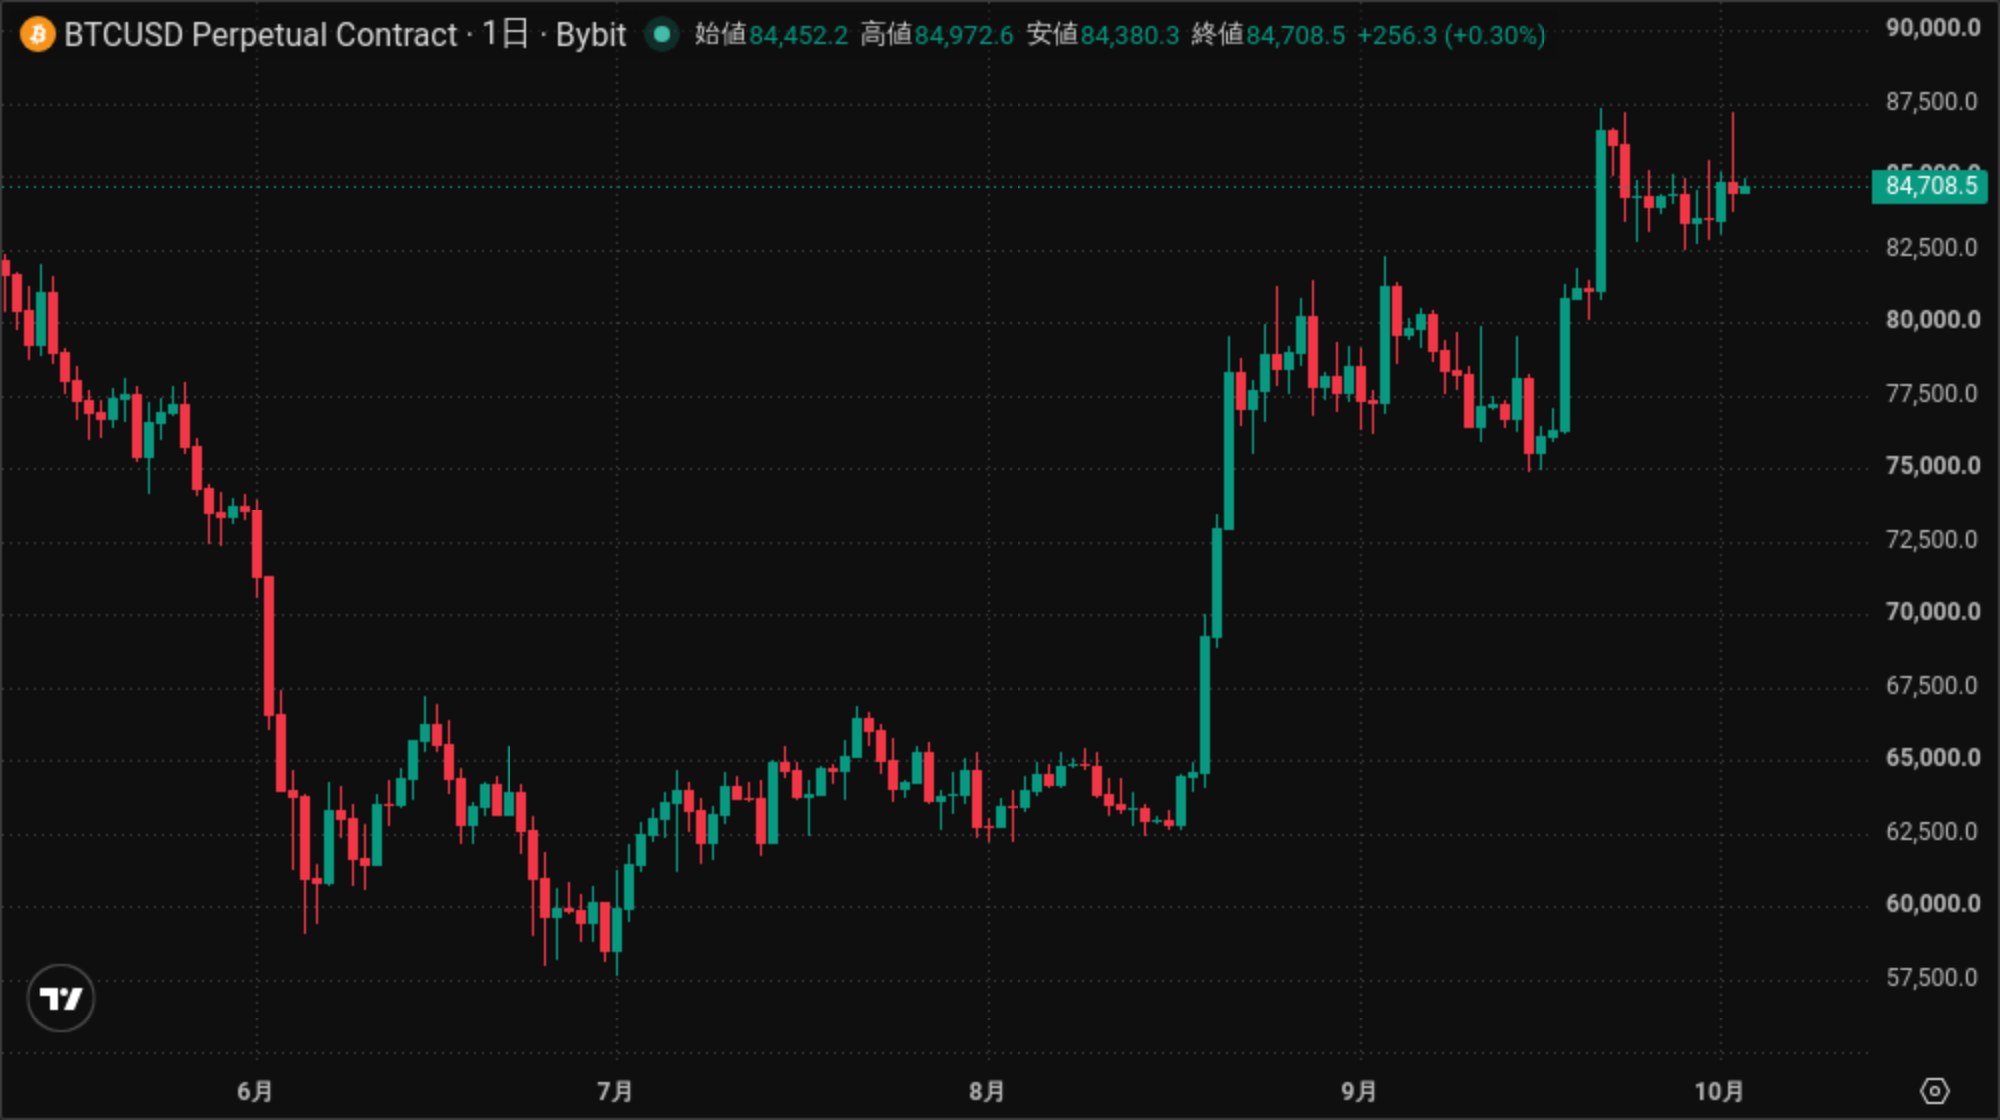Screen dimensions: 2000x1120
Task: Click the 82,500.0 price axis label
Action: coord(1932,248)
